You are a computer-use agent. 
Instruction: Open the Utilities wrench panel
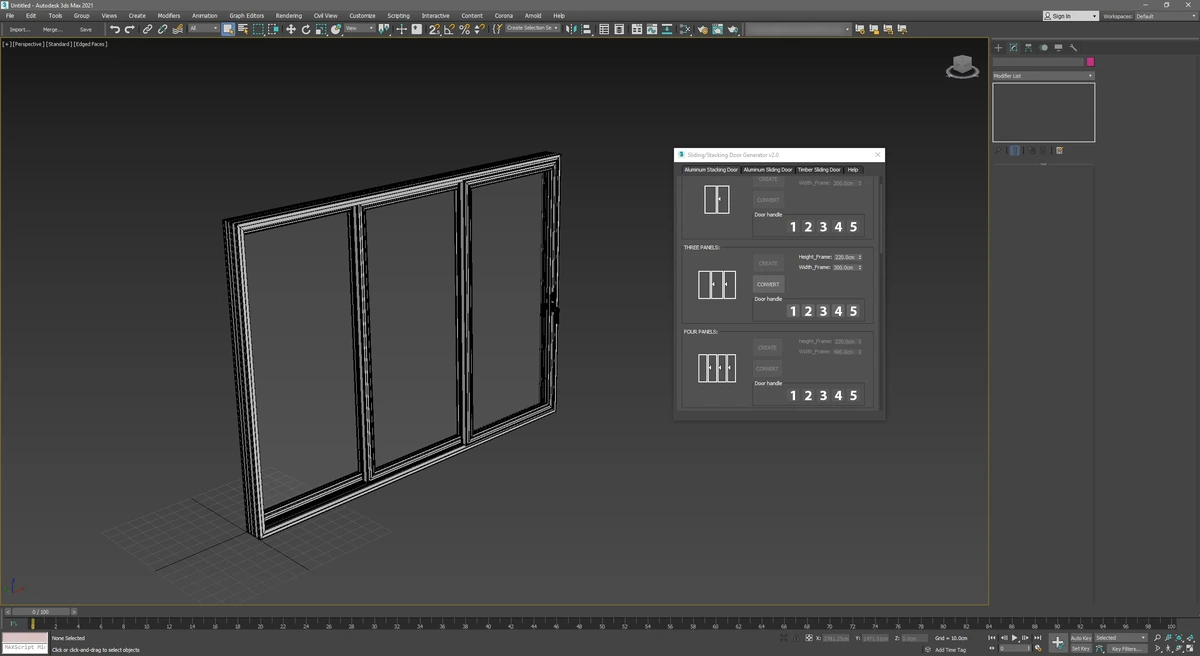click(x=1074, y=47)
